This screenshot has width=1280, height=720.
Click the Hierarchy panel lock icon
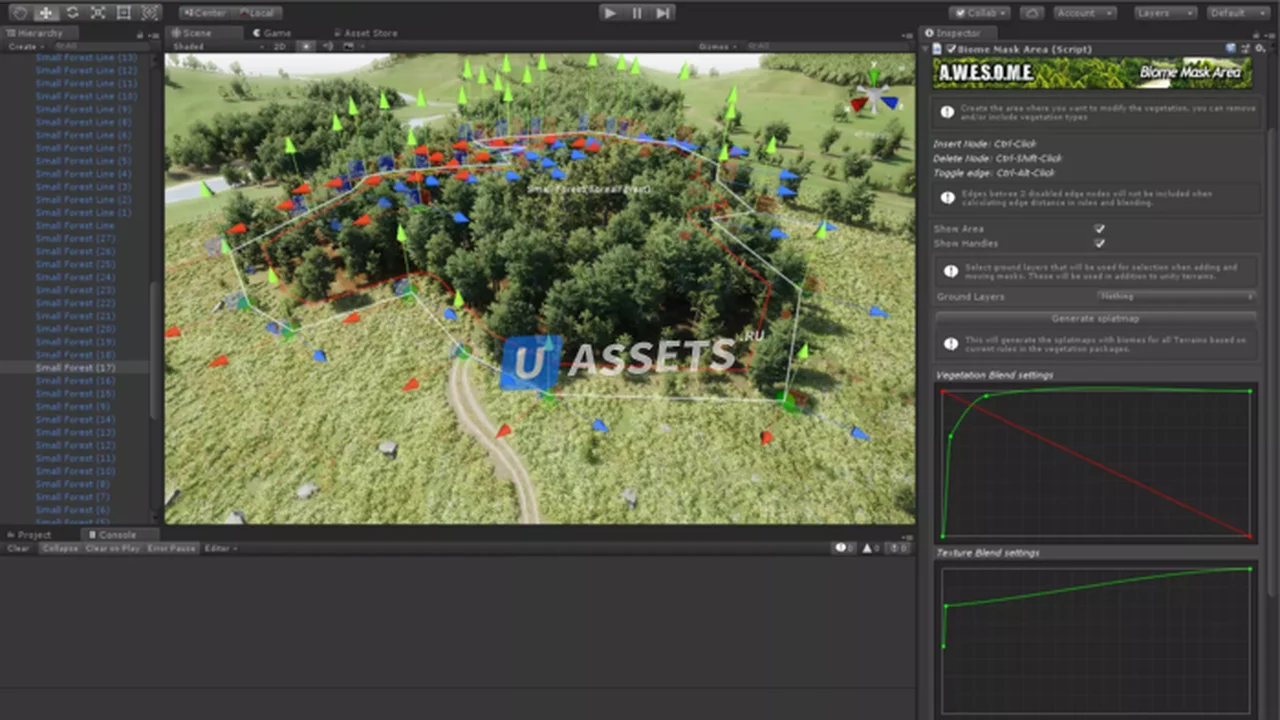pos(140,34)
